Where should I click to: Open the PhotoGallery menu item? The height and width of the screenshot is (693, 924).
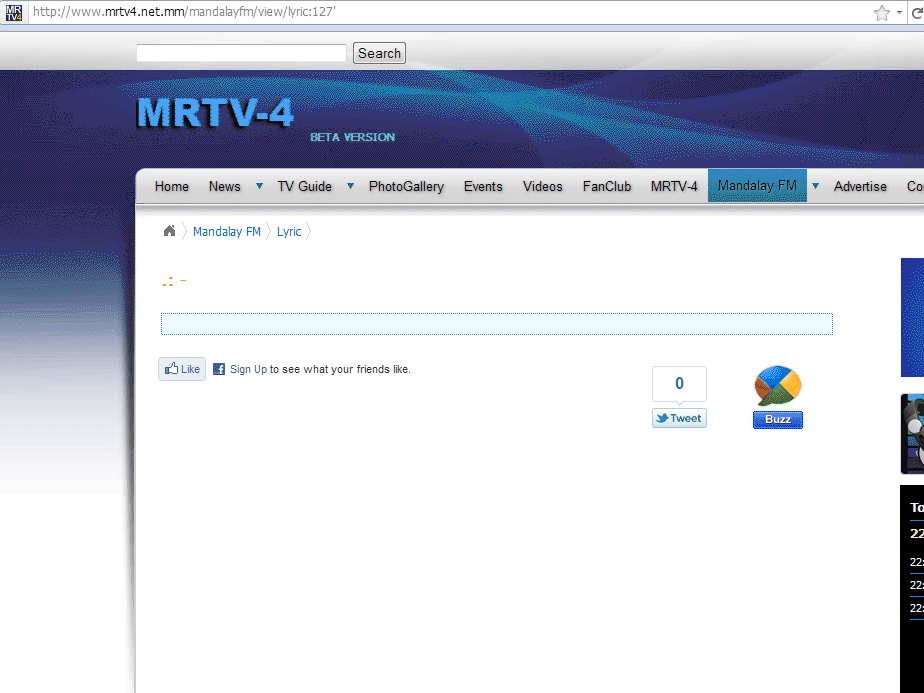(406, 186)
